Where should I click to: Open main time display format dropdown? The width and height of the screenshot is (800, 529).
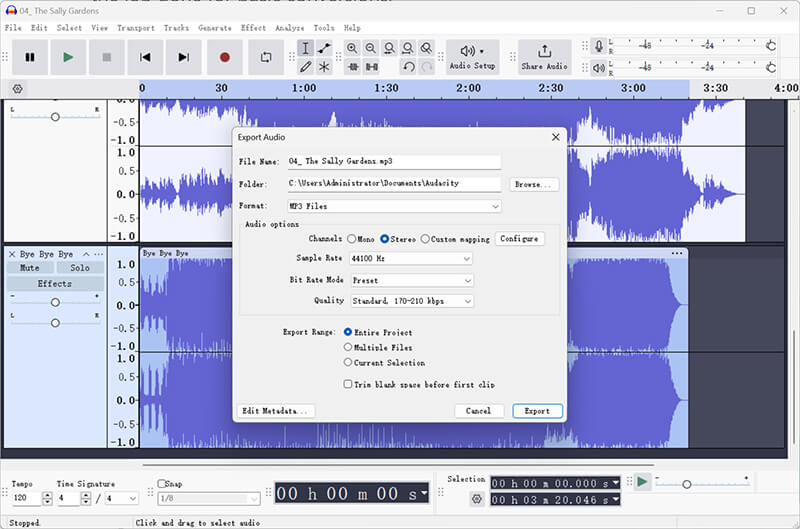click(424, 493)
